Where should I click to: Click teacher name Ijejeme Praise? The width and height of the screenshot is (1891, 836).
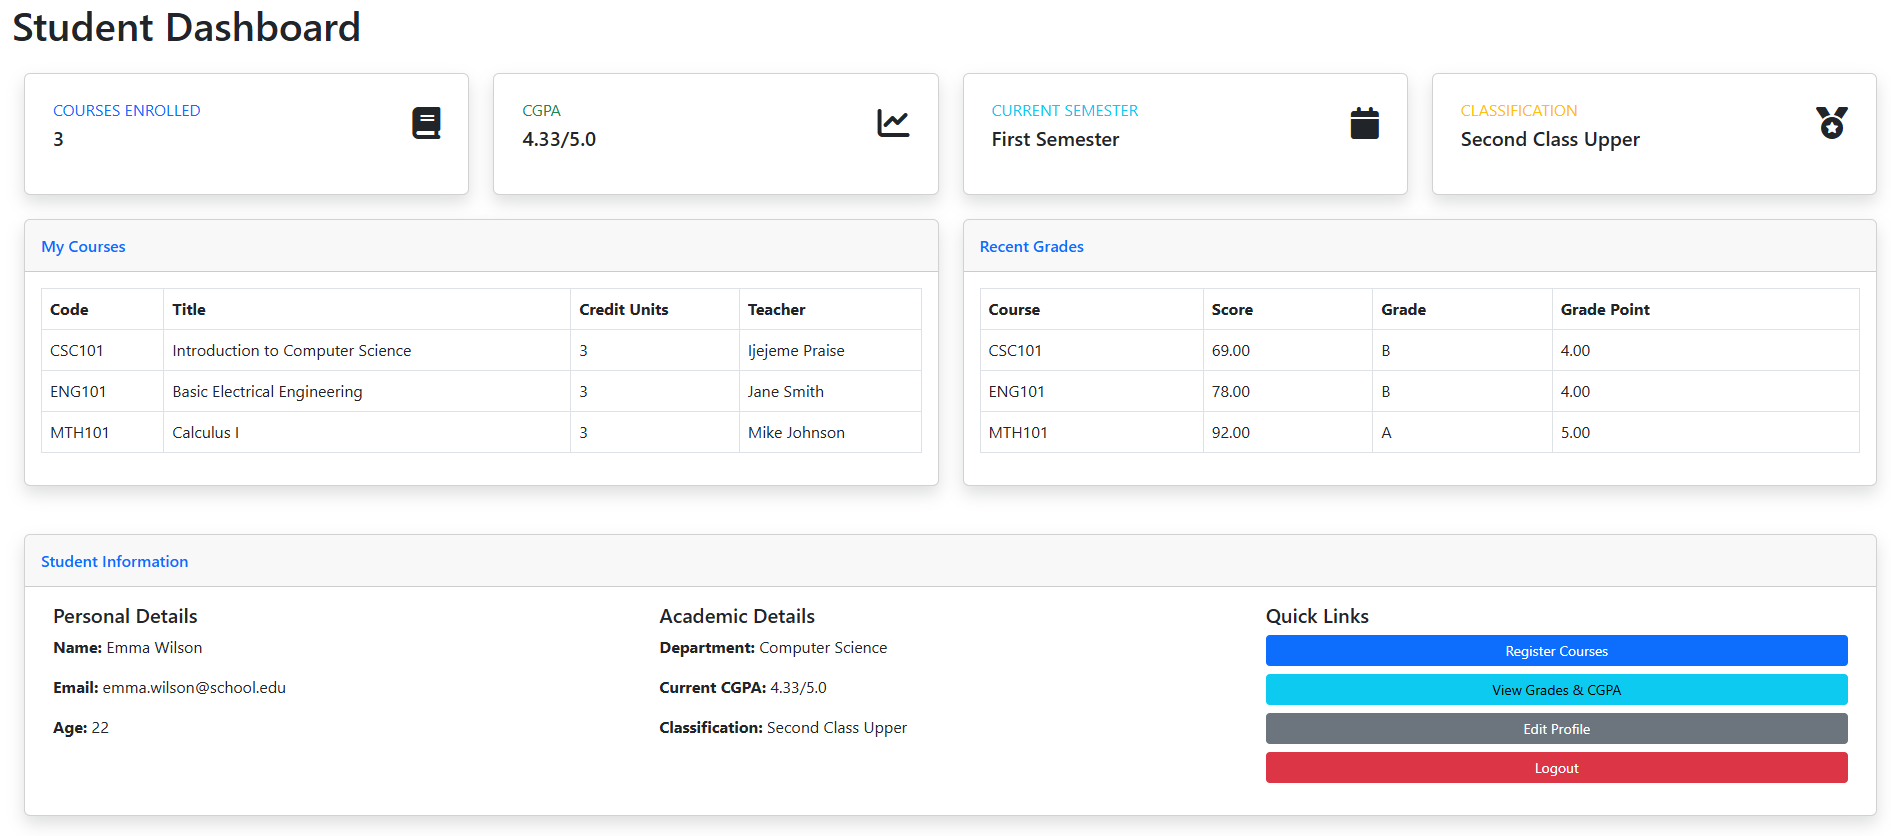pos(796,350)
